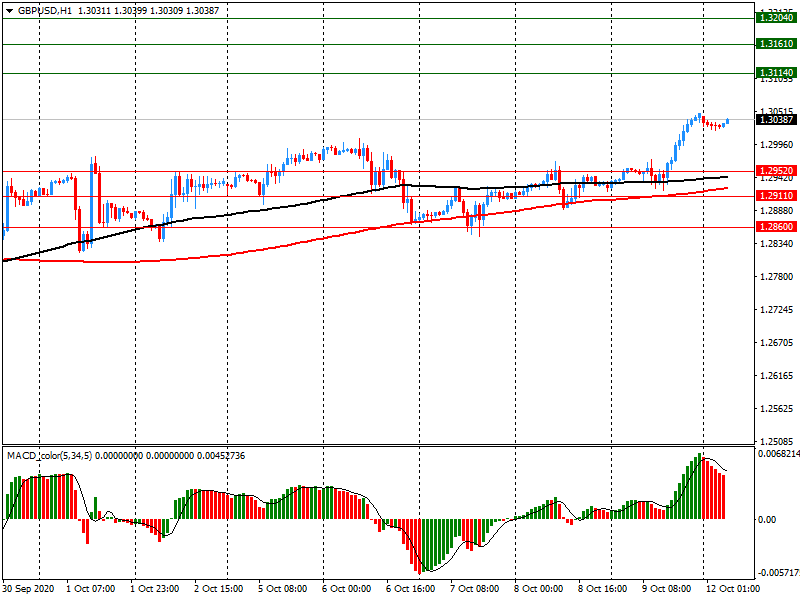Select the 1.31610 green level label

(x=776, y=44)
